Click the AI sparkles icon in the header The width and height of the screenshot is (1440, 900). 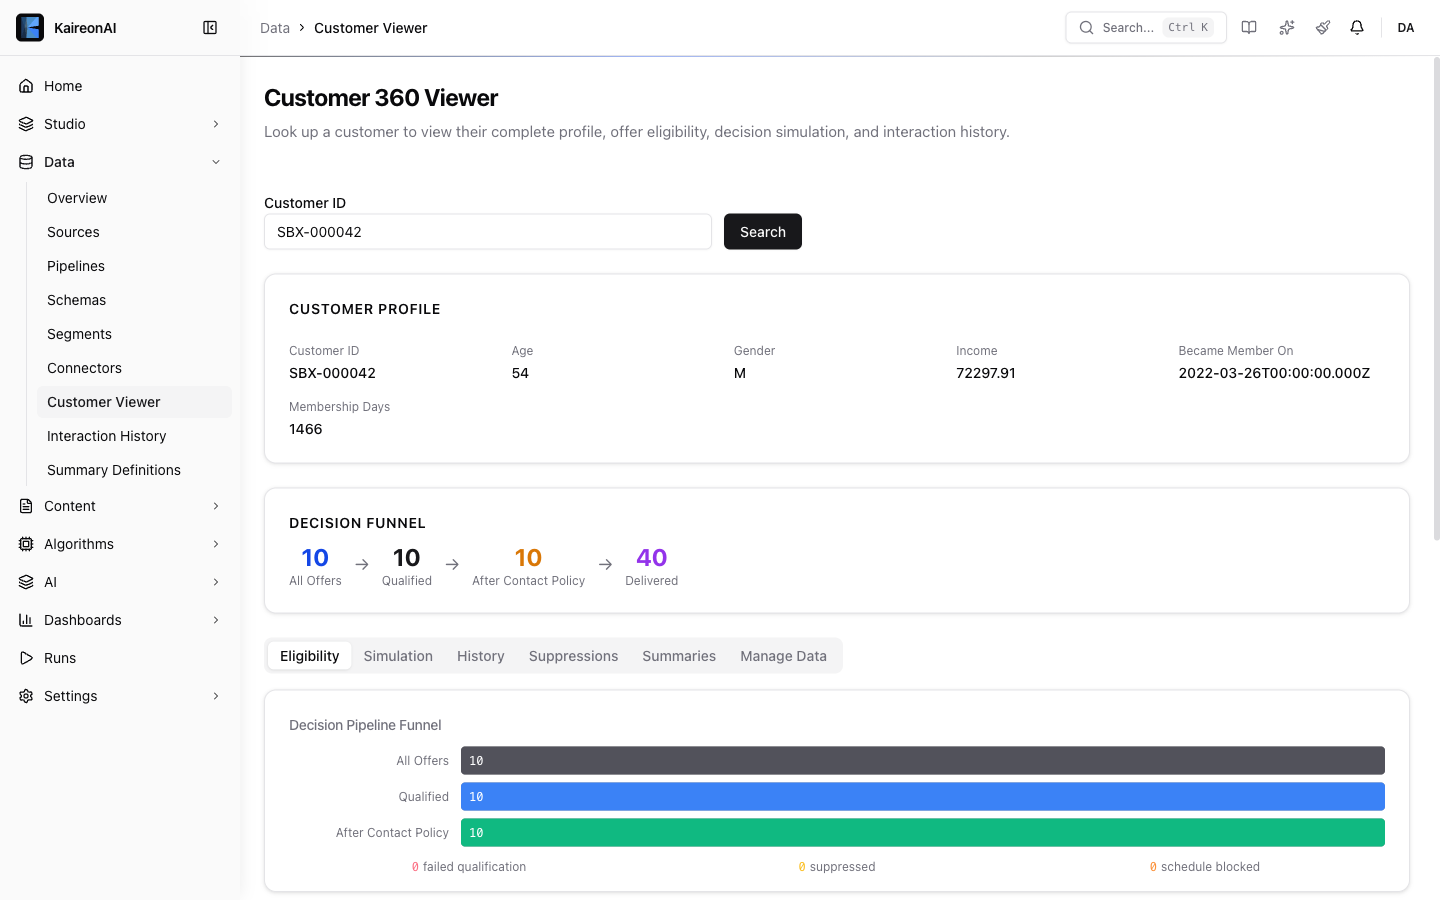[x=1286, y=27]
